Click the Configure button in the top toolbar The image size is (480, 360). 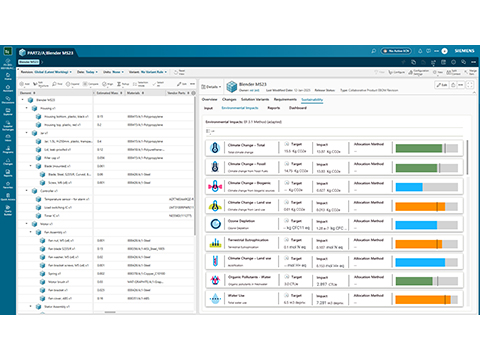pos(397,72)
